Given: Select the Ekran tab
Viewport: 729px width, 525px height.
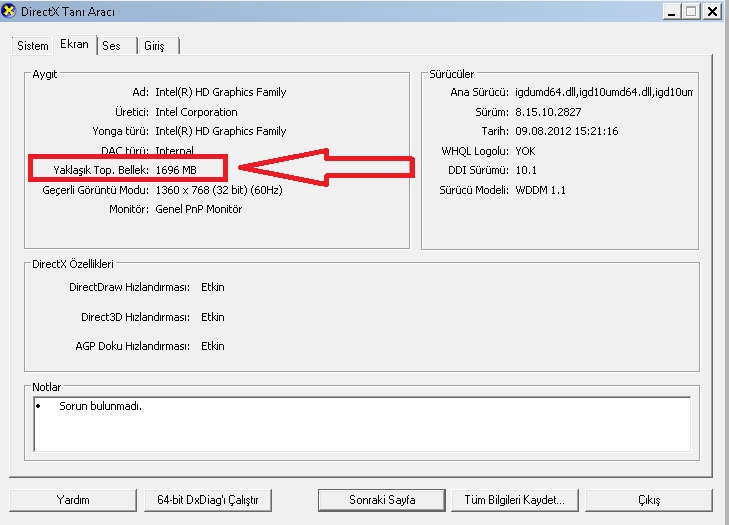Looking at the screenshot, I should [x=74, y=44].
